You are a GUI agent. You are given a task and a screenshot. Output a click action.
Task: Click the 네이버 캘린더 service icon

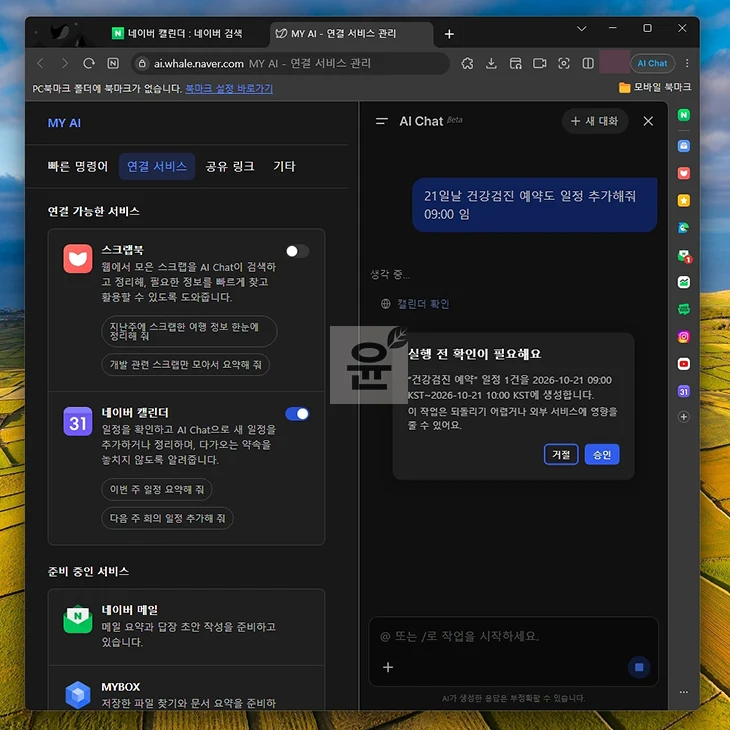tap(78, 421)
